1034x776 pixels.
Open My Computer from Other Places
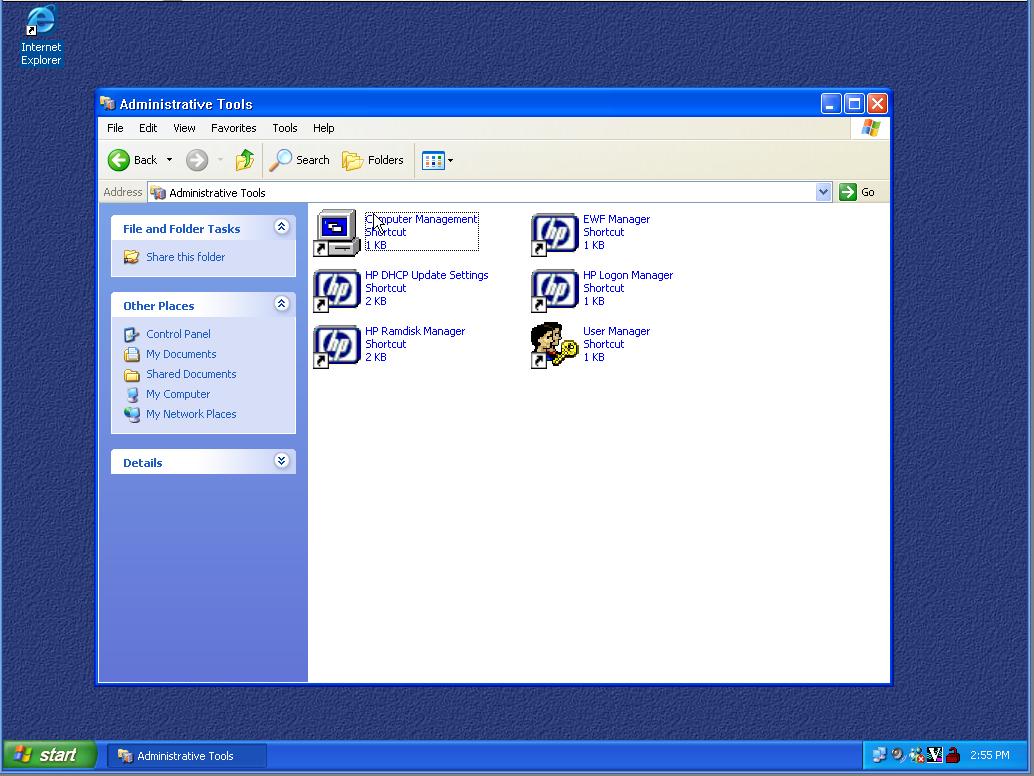tap(167, 394)
